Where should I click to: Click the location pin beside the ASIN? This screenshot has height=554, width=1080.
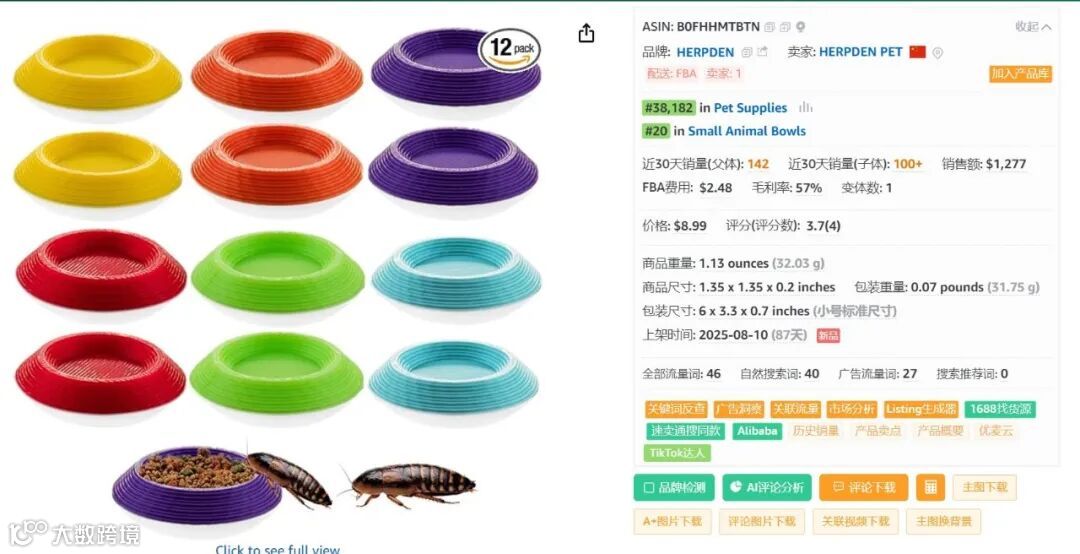coord(800,27)
